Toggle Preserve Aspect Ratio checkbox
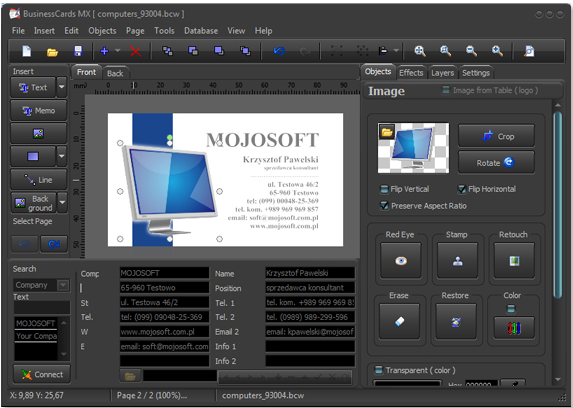Viewport: 573px width, 408px height. tap(384, 205)
